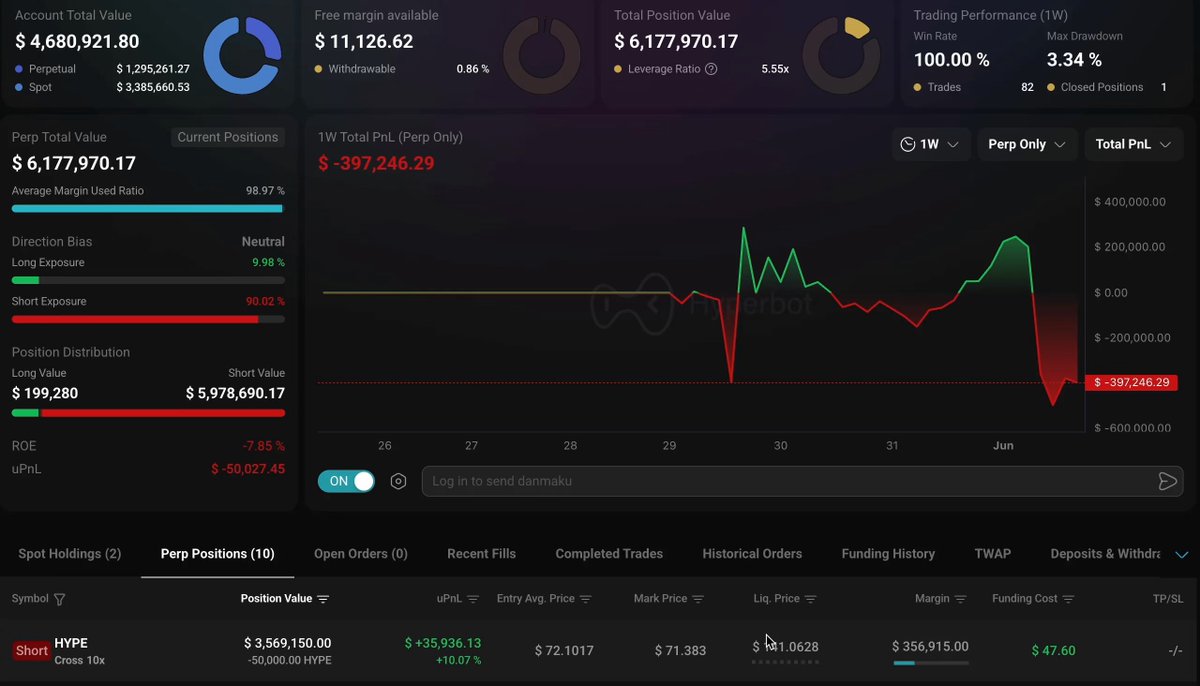The width and height of the screenshot is (1200, 686).
Task: Click the Total Position Value donut chart
Action: (x=842, y=55)
